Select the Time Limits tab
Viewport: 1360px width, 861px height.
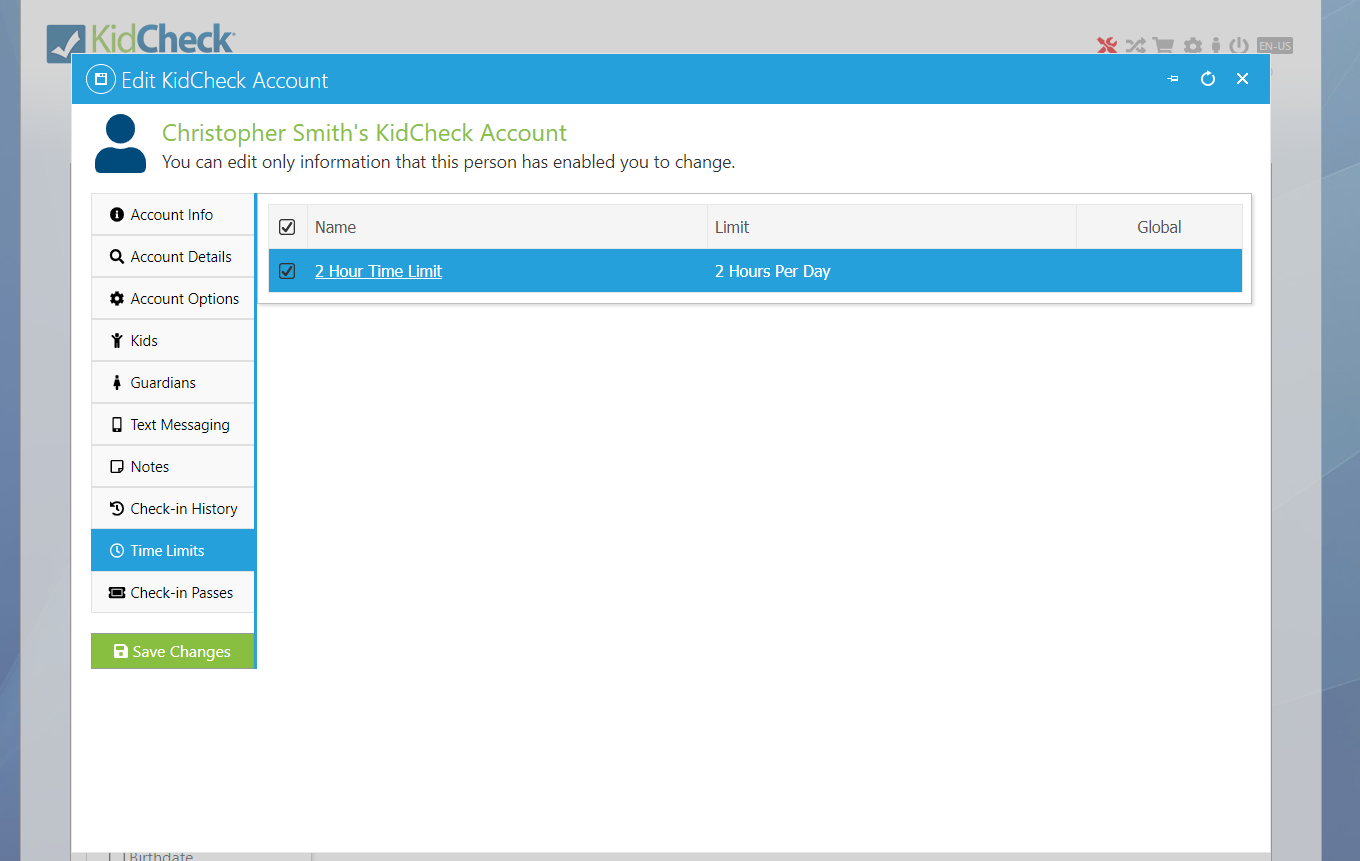pos(173,551)
